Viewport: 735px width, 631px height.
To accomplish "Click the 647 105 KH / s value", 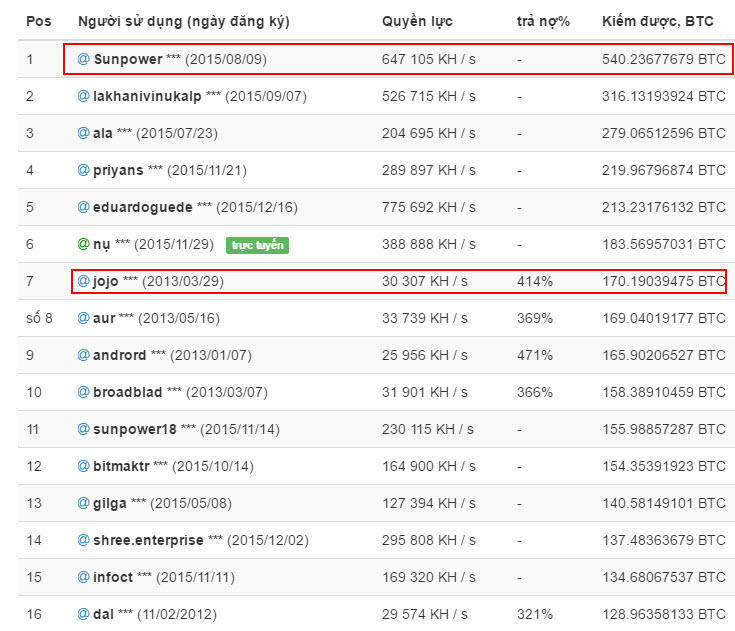I will [x=428, y=59].
